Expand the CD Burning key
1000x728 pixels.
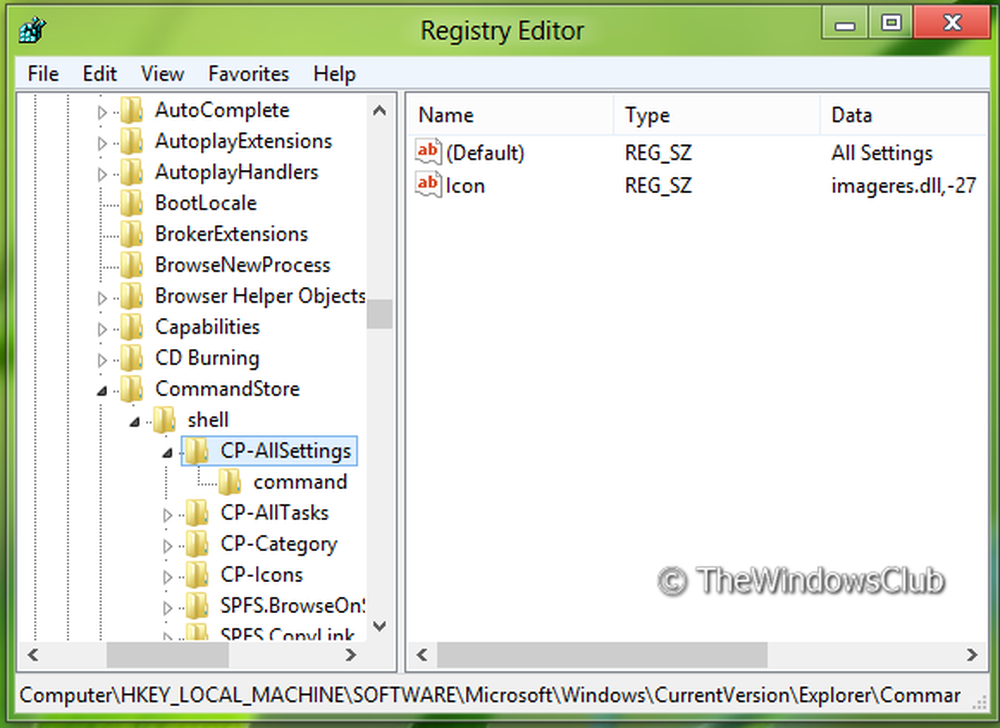point(102,360)
